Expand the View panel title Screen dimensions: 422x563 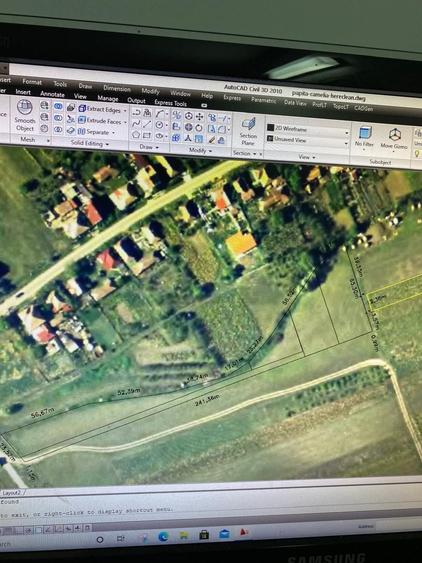(x=307, y=157)
